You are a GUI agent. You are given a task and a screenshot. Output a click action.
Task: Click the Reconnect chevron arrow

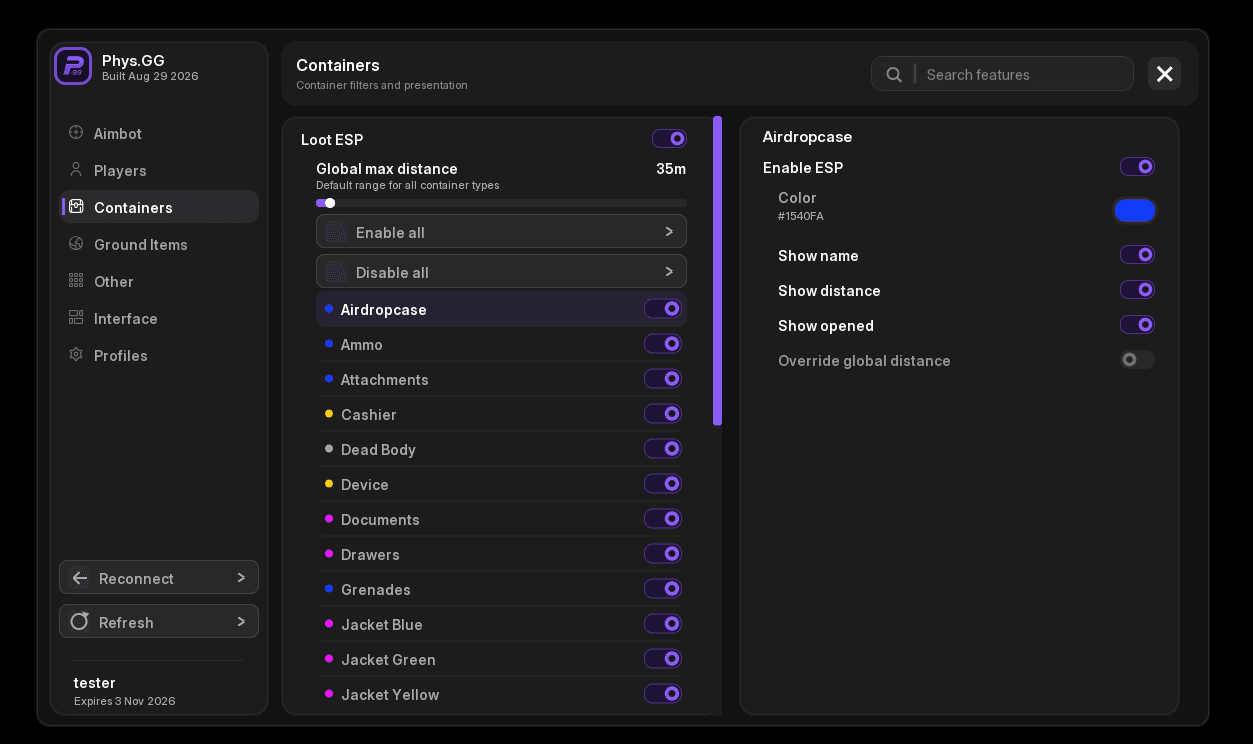(x=241, y=578)
